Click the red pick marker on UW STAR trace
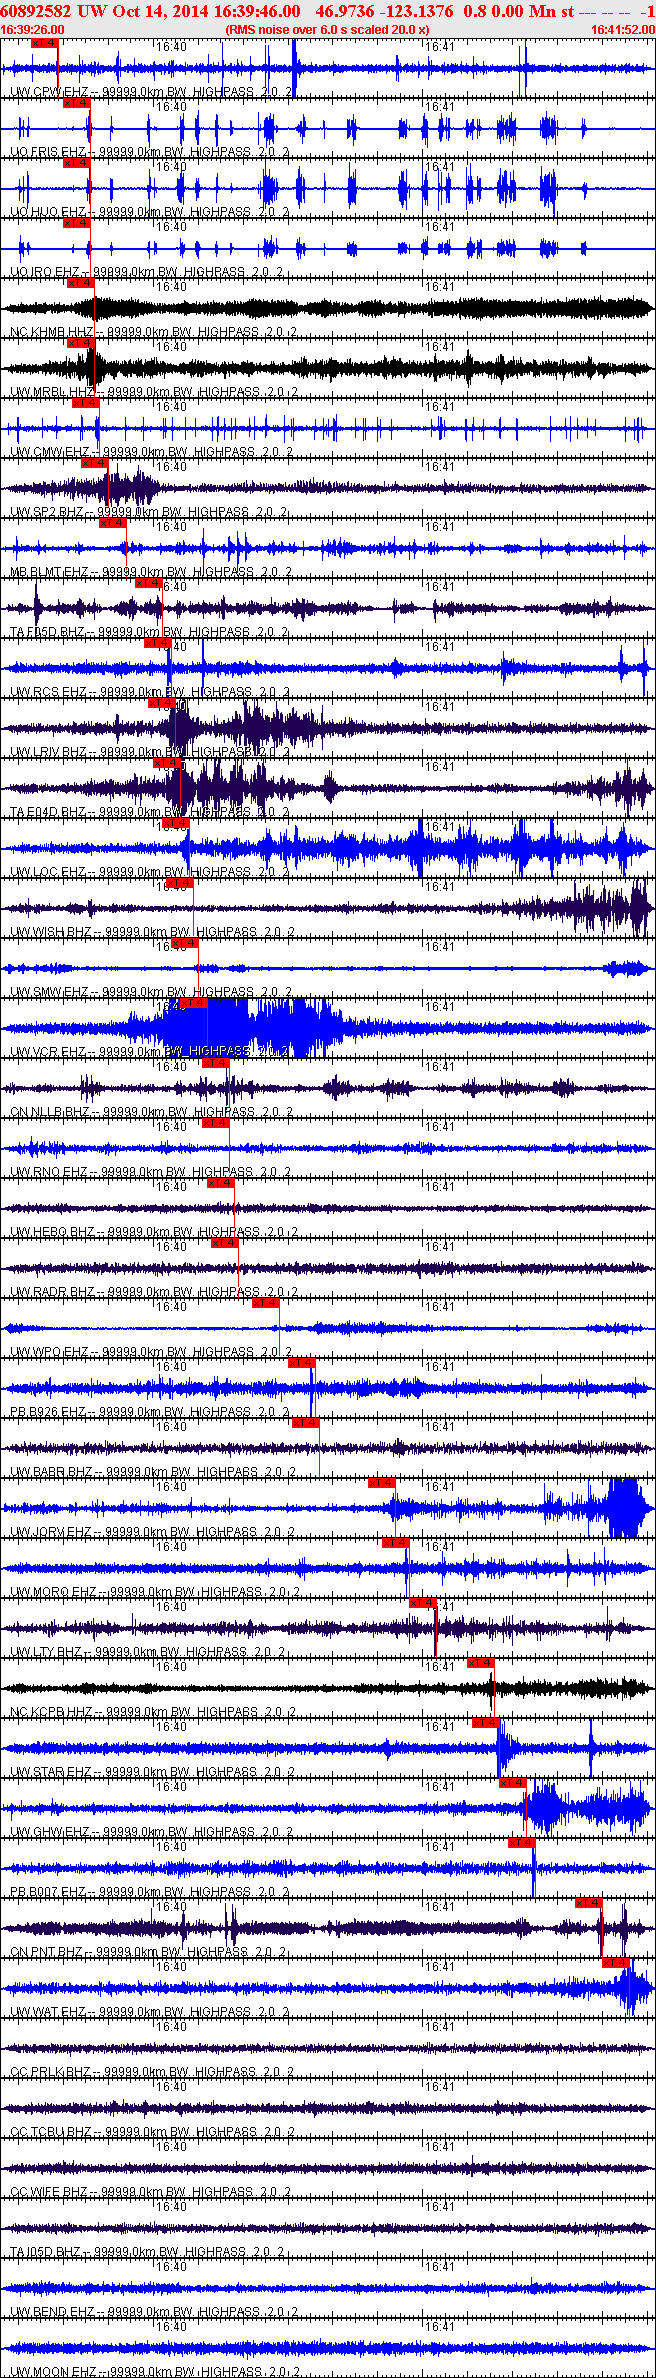Image resolution: width=656 pixels, height=2378 pixels. click(486, 1723)
